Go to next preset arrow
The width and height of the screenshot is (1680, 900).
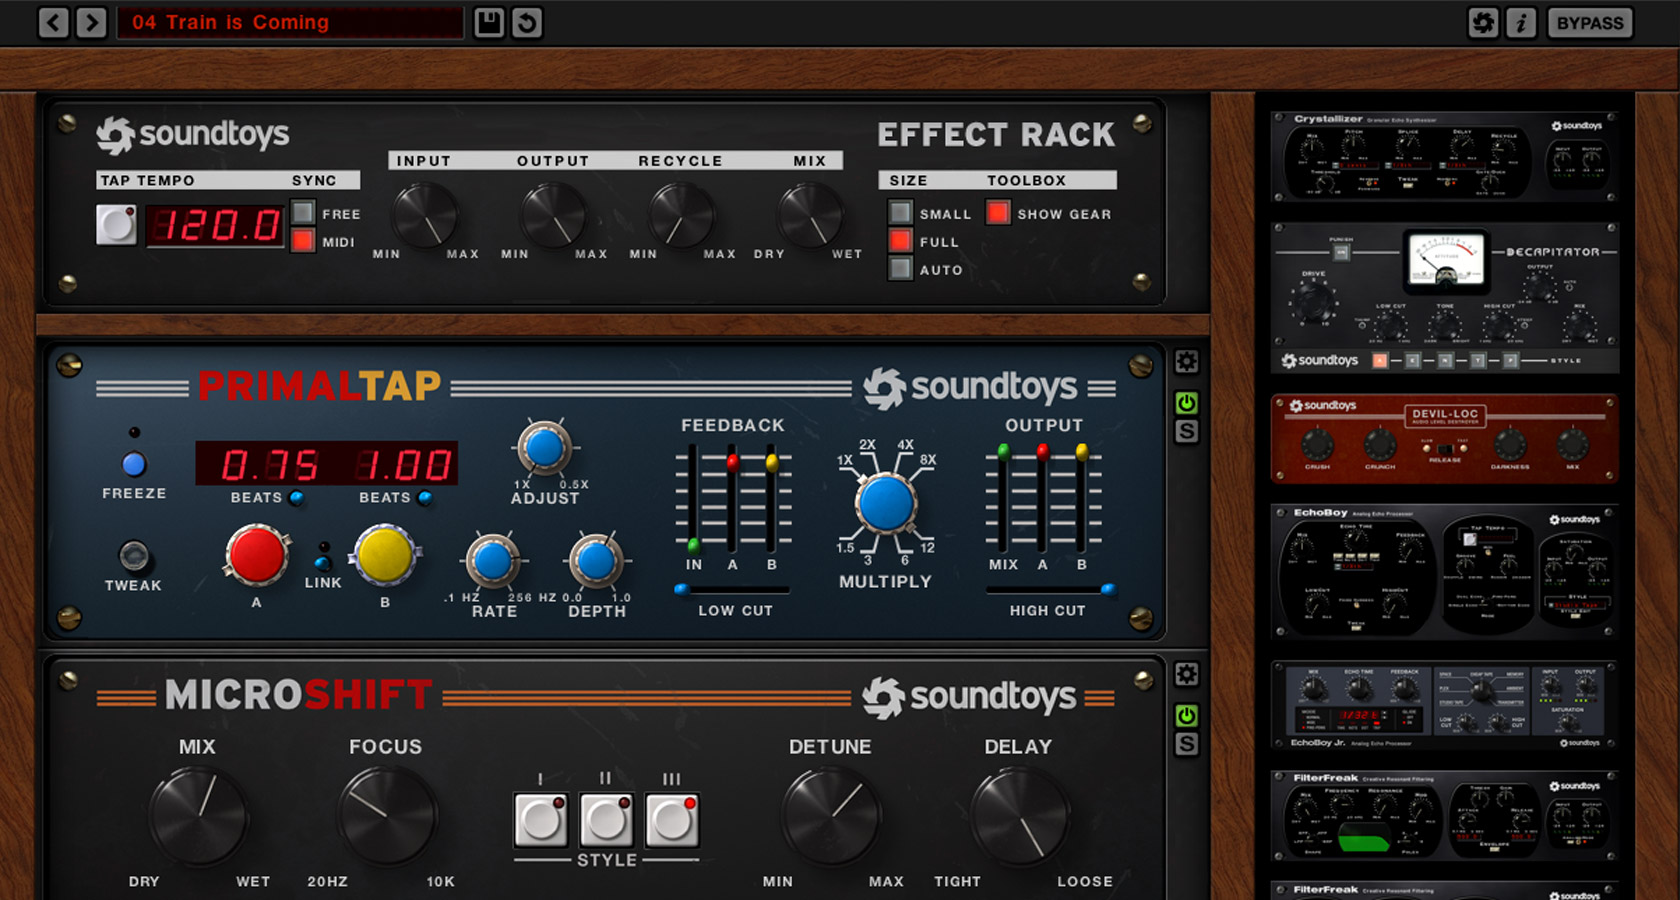(x=91, y=22)
